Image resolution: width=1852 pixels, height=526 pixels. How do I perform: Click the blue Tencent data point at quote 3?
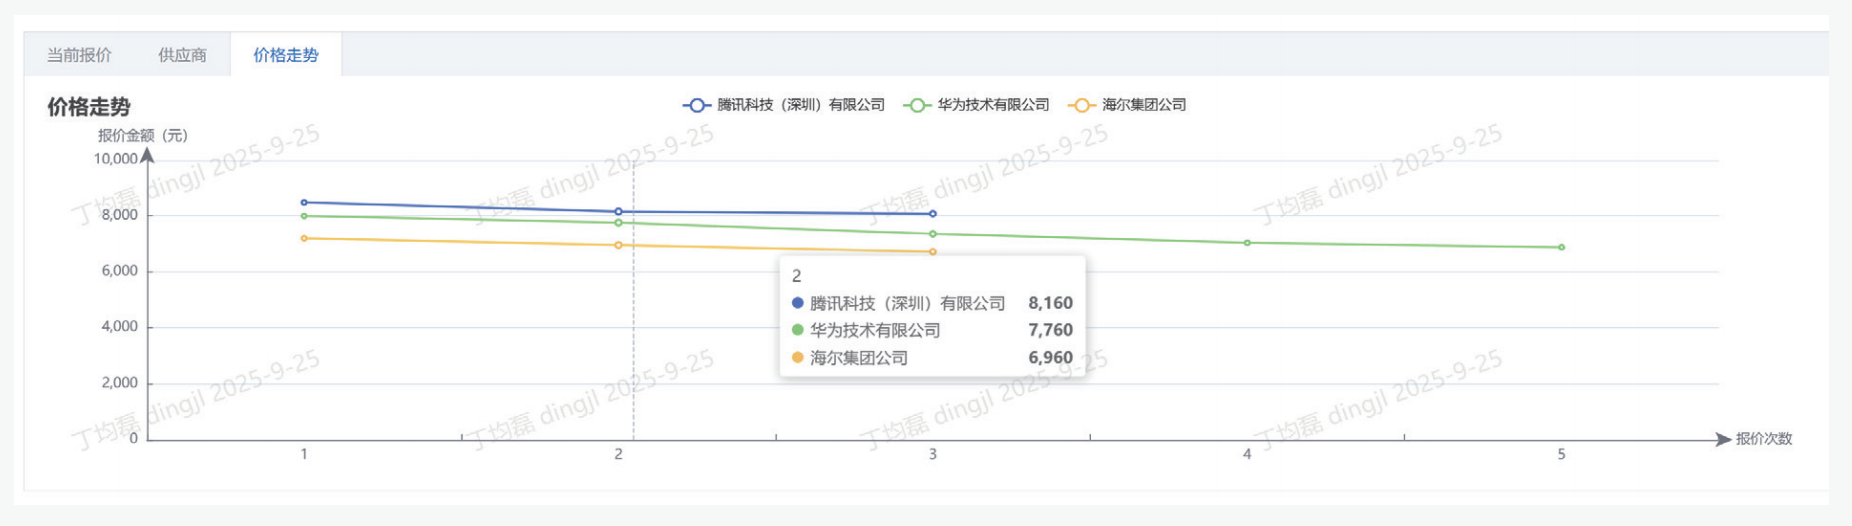tap(933, 214)
